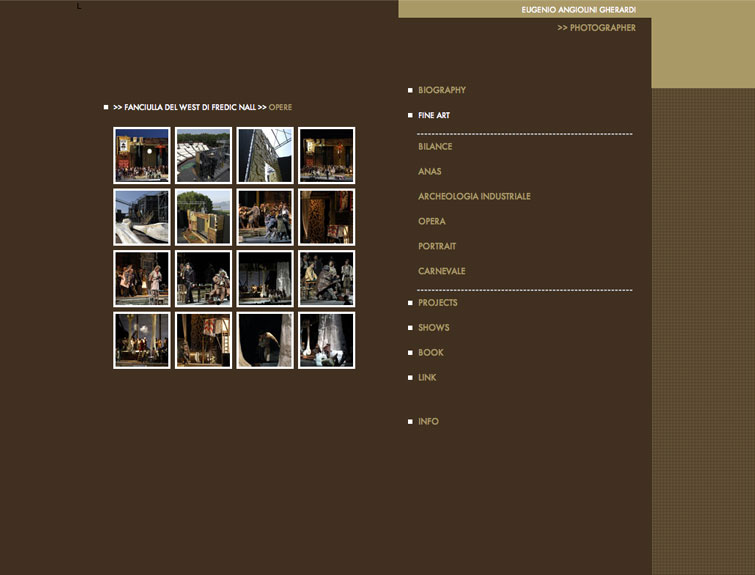Image resolution: width=755 pixels, height=575 pixels.
Task: Click the square bullet beside Projects
Action: pyautogui.click(x=410, y=303)
